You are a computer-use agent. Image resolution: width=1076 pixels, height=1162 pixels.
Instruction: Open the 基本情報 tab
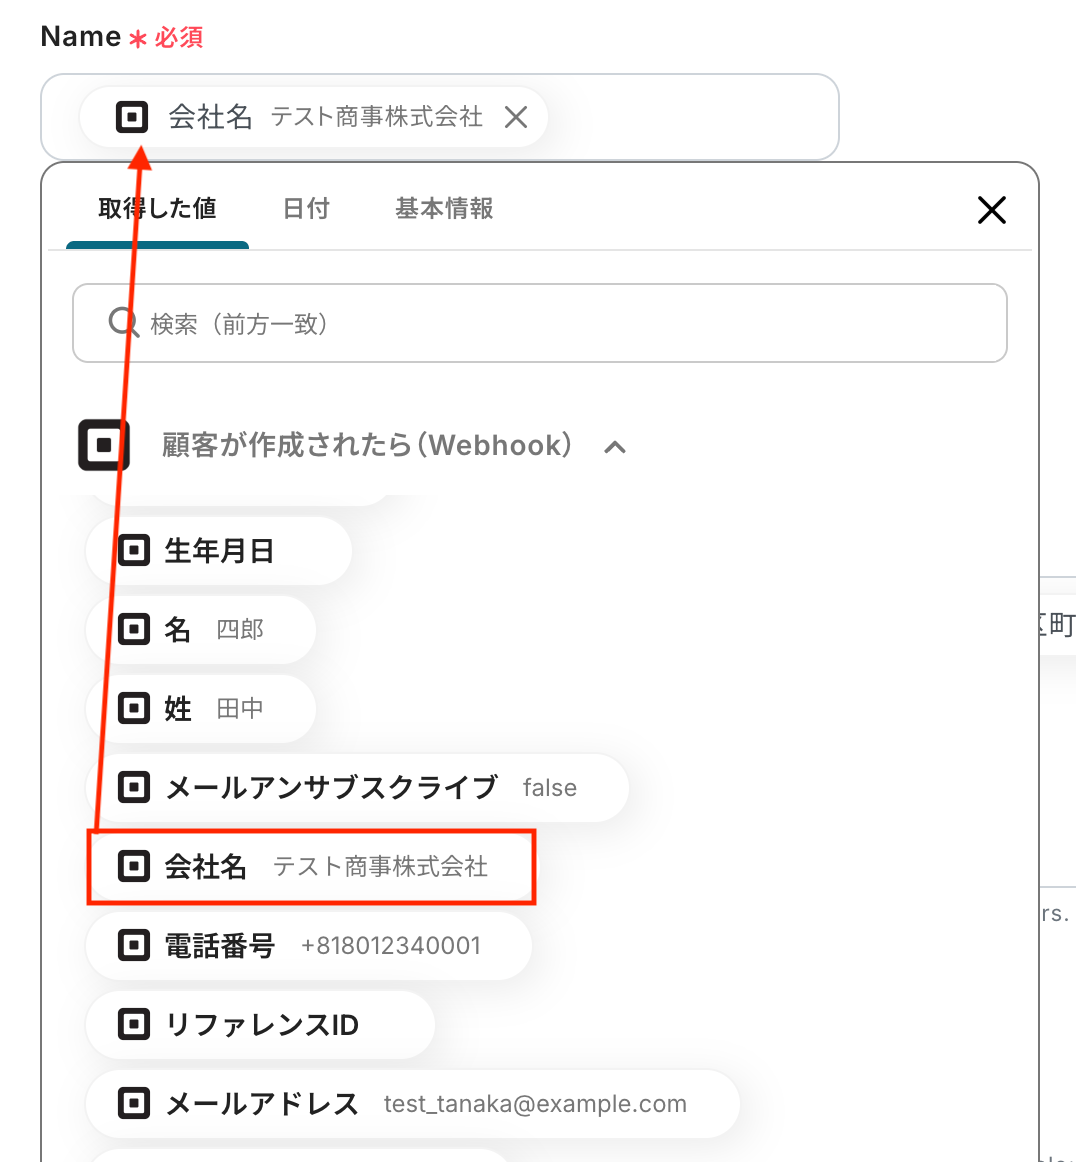(445, 208)
